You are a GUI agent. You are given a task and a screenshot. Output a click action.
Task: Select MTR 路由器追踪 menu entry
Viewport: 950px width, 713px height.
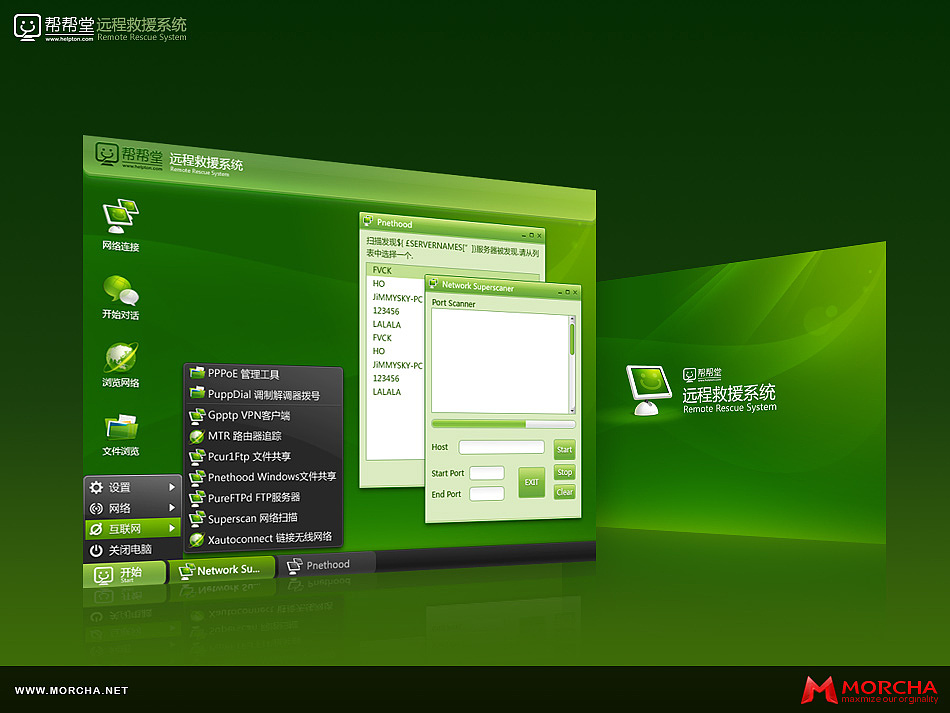pyautogui.click(x=263, y=436)
